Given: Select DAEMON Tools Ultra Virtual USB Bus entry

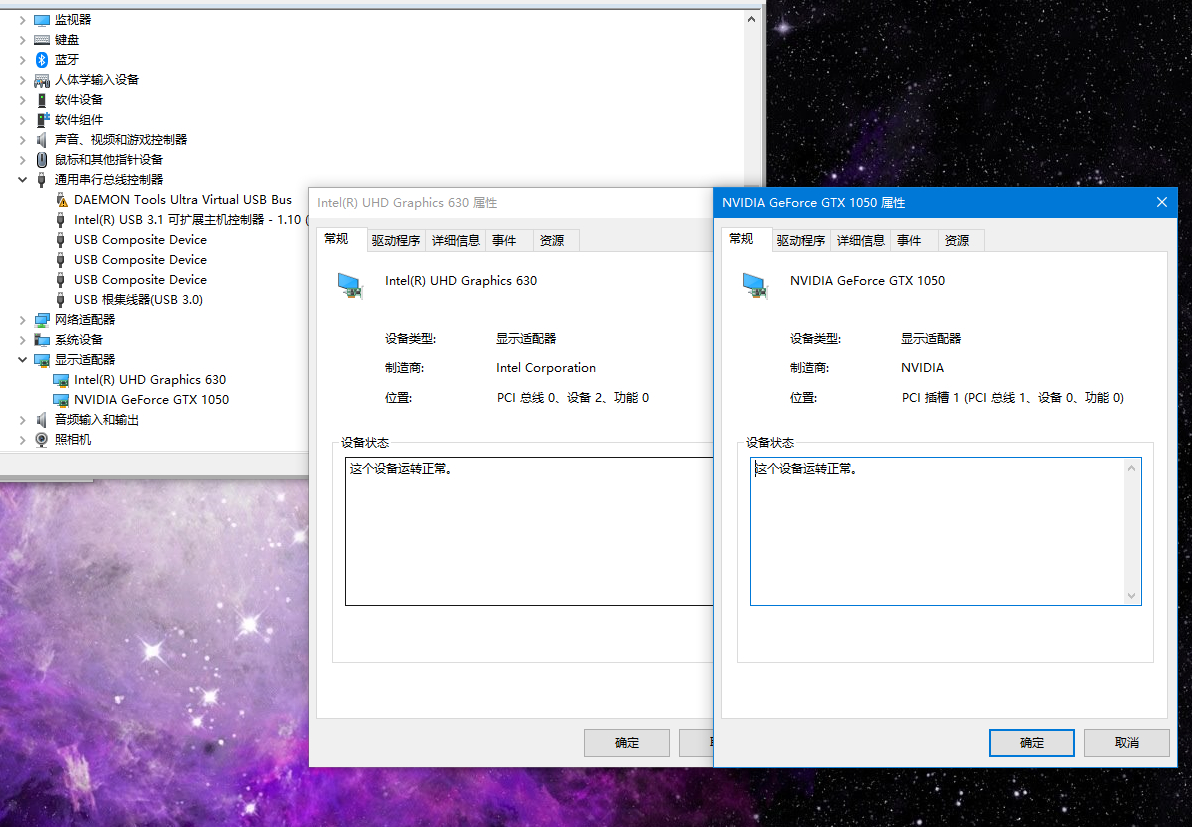Looking at the screenshot, I should (x=182, y=200).
